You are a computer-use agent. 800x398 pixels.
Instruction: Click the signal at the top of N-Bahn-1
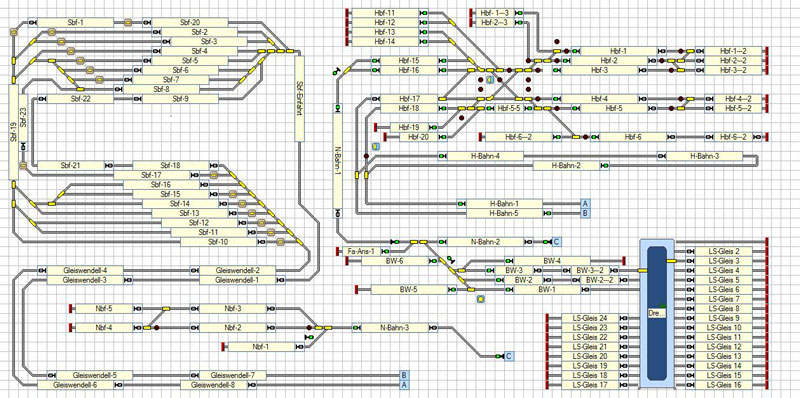tap(338, 108)
